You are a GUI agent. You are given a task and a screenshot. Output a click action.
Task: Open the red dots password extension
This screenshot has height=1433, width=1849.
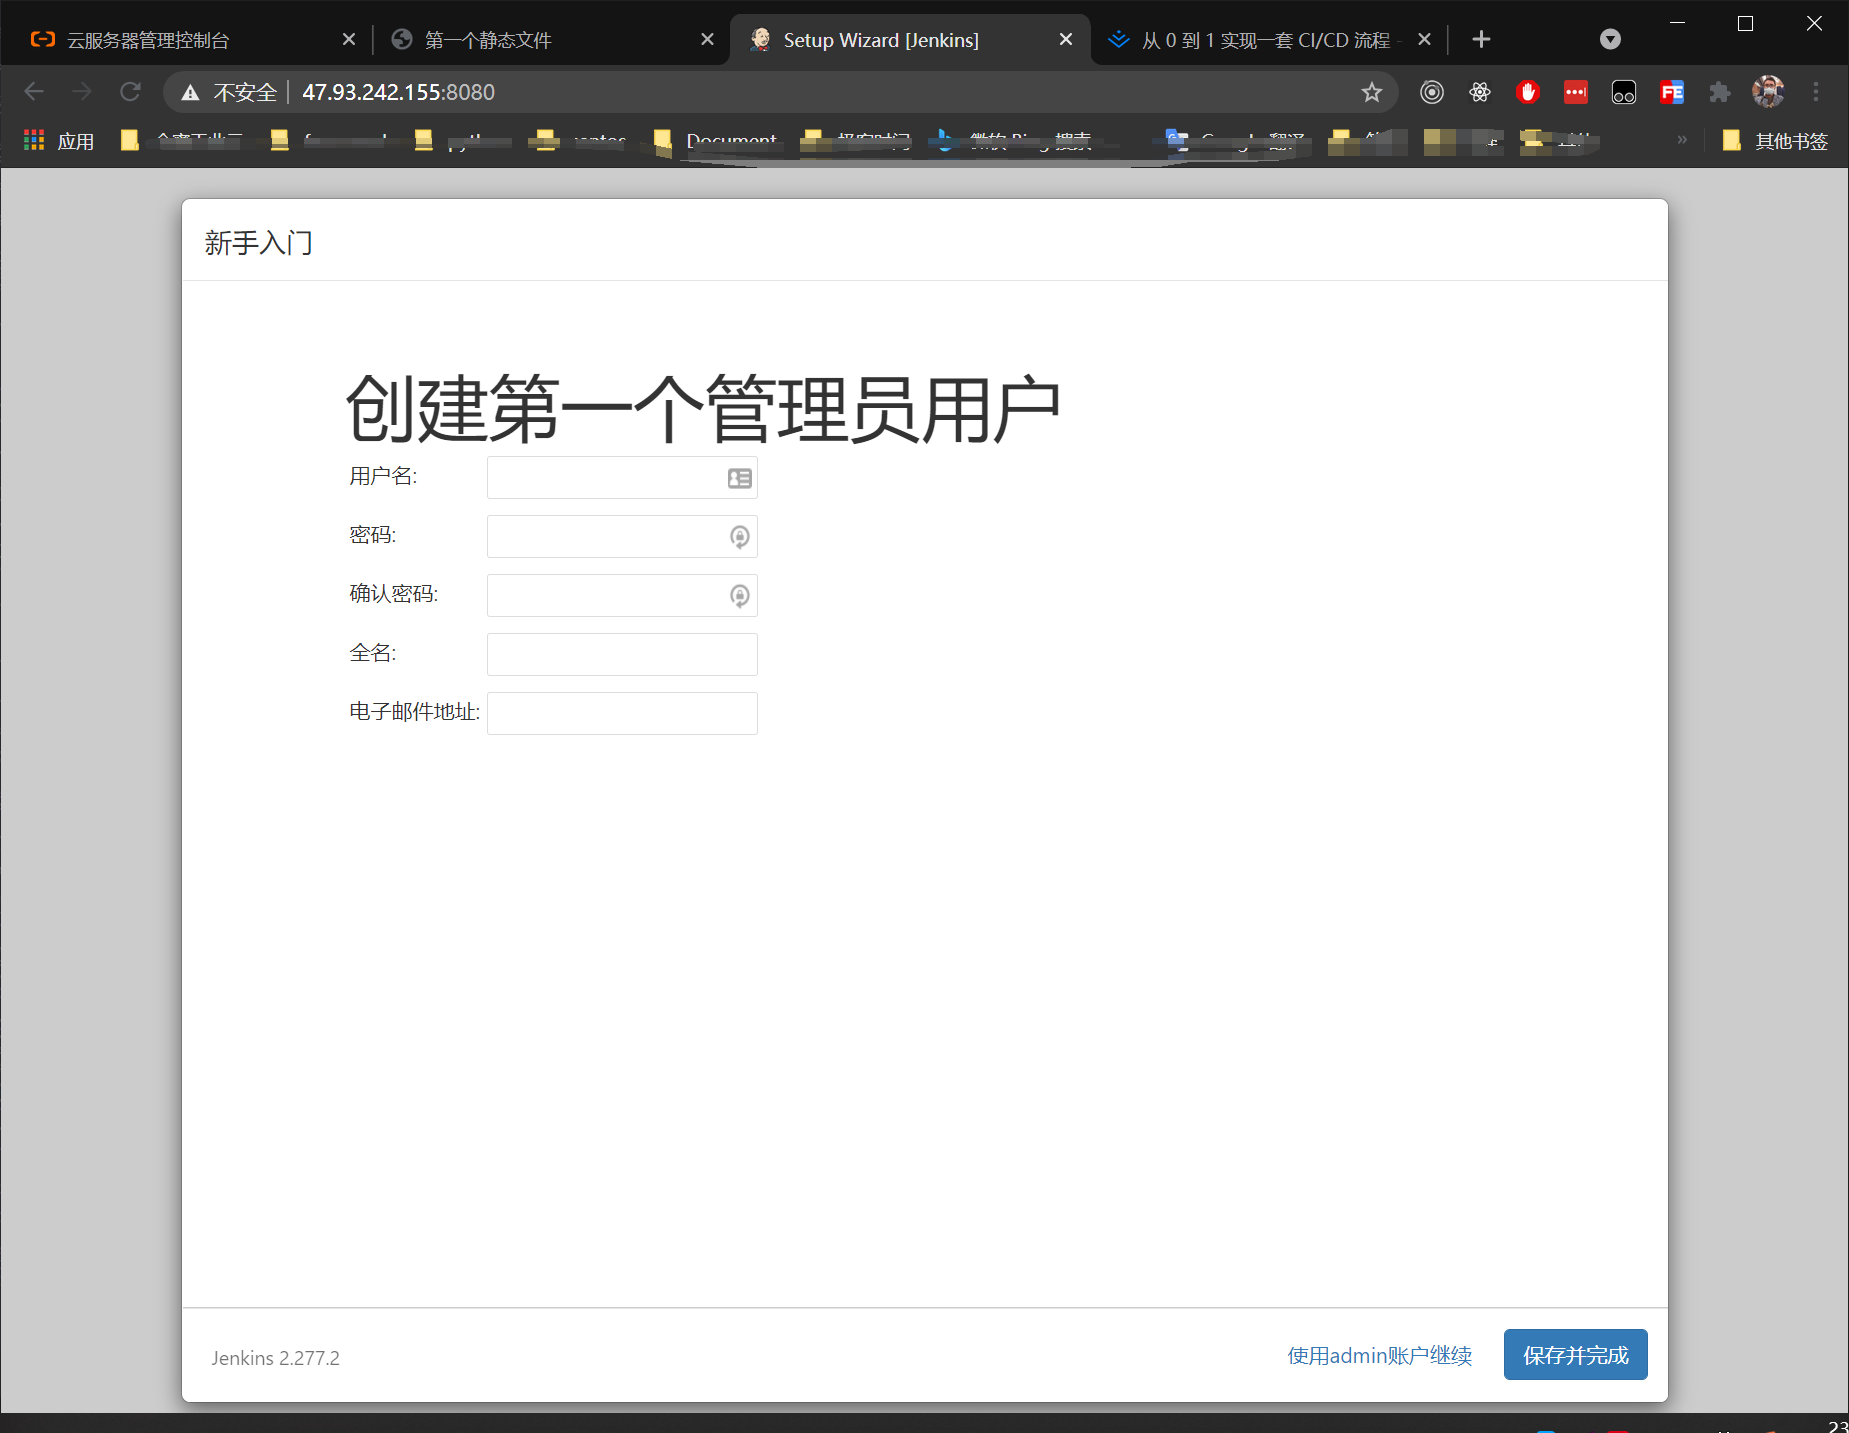(1576, 92)
